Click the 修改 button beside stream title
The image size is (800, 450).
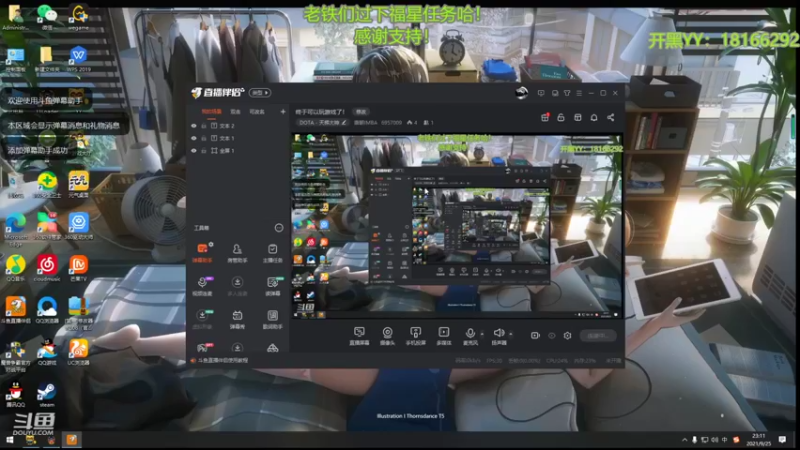pyautogui.click(x=361, y=112)
